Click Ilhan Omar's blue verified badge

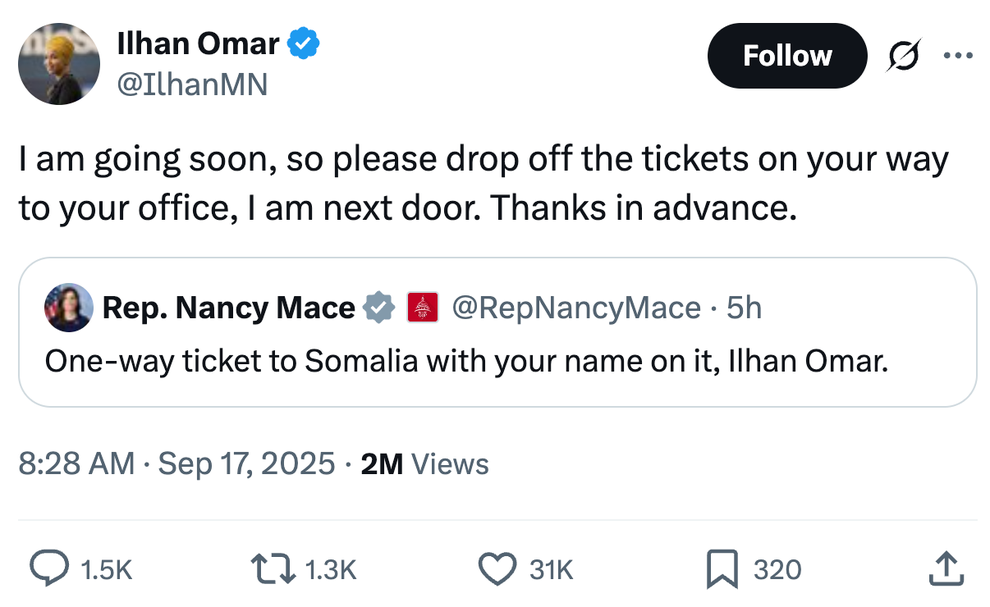(x=303, y=43)
